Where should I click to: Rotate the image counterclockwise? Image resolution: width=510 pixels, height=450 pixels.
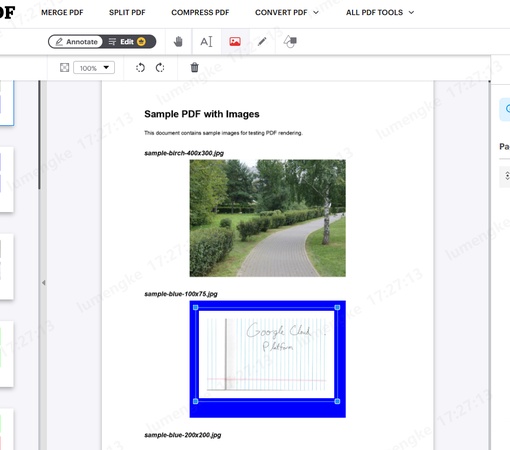(x=140, y=68)
